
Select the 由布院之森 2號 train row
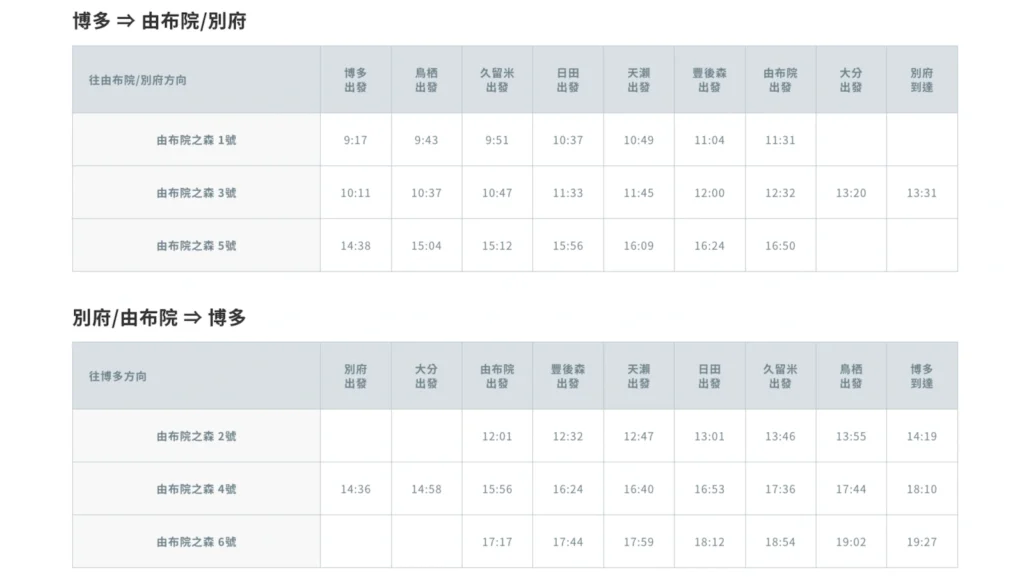pyautogui.click(x=515, y=436)
